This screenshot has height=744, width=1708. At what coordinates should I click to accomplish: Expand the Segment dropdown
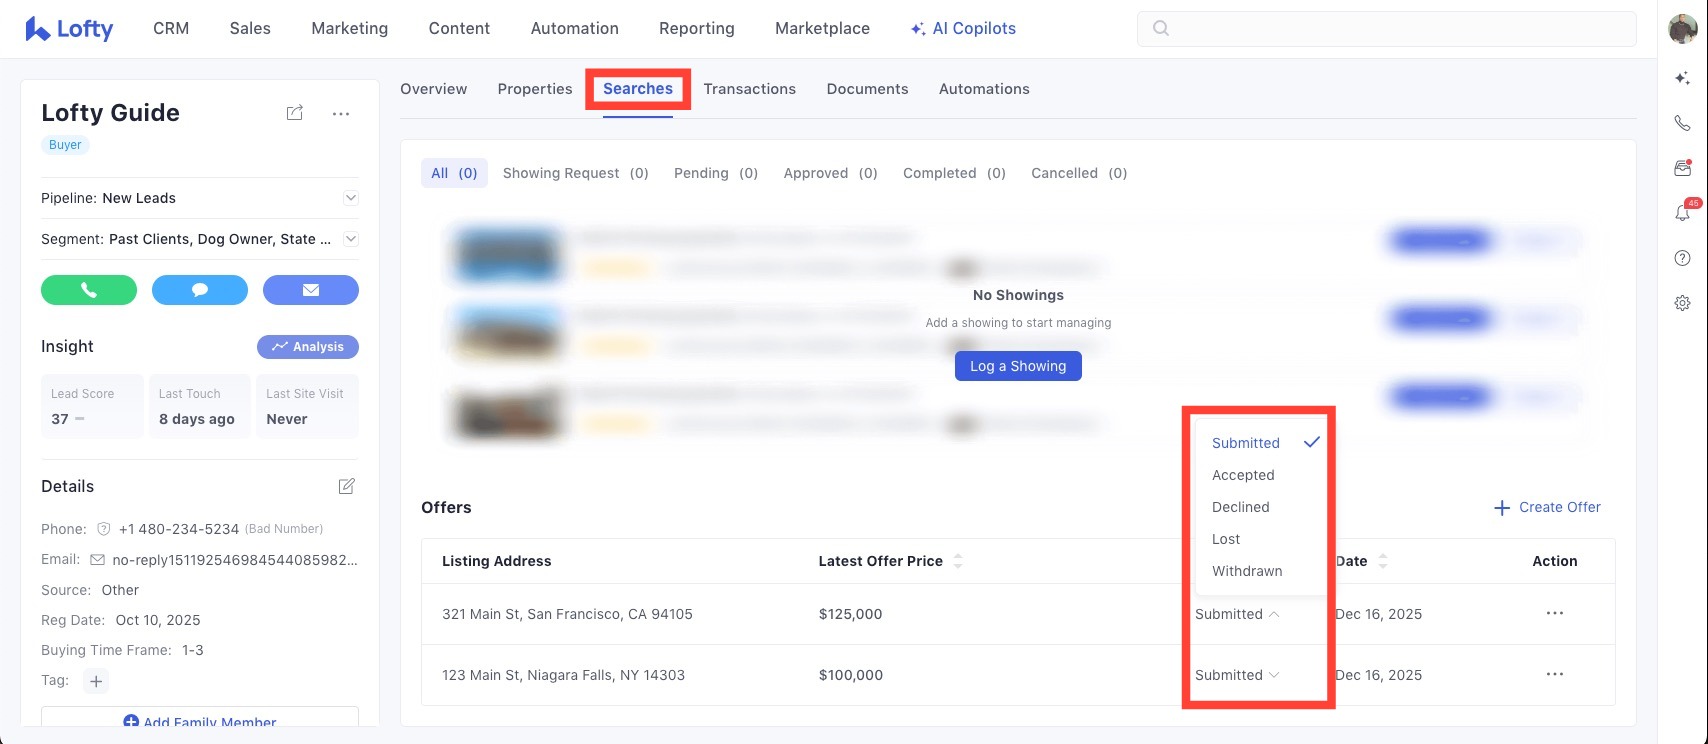click(350, 239)
